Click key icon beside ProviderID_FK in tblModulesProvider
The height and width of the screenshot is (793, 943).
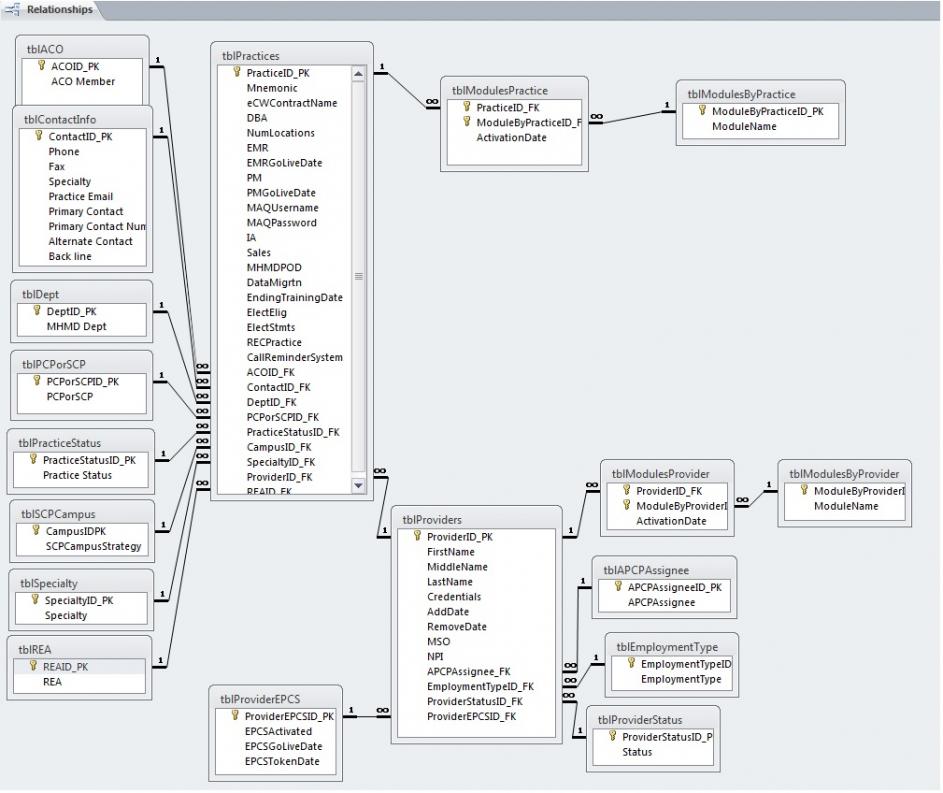coord(627,489)
